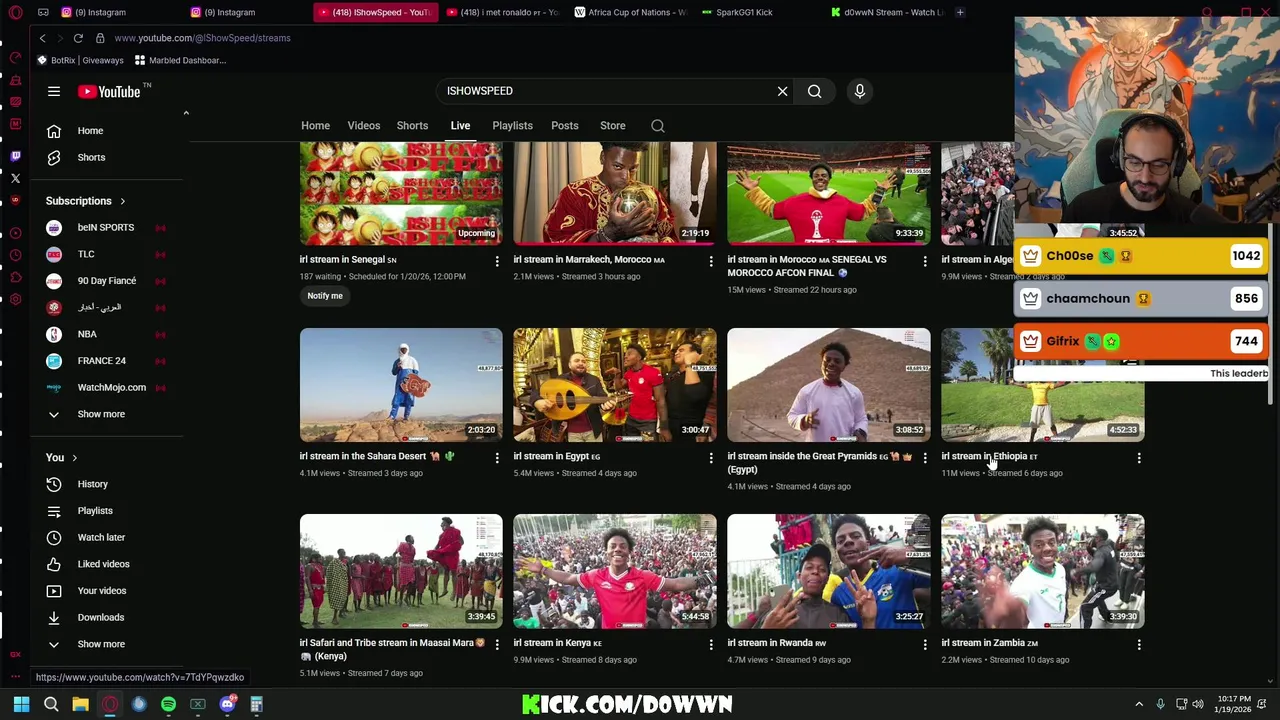This screenshot has height=720, width=1280.
Task: Open the irl stream in Zambia thumbnail
Action: tap(1042, 571)
